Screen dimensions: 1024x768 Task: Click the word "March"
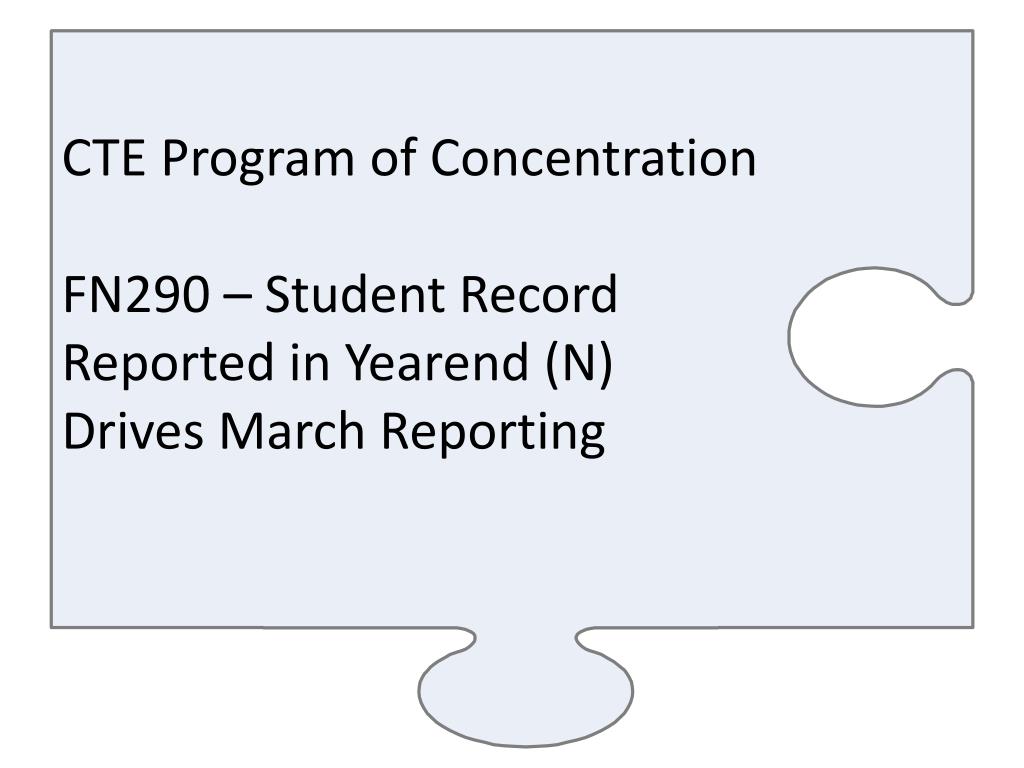pyautogui.click(x=292, y=431)
